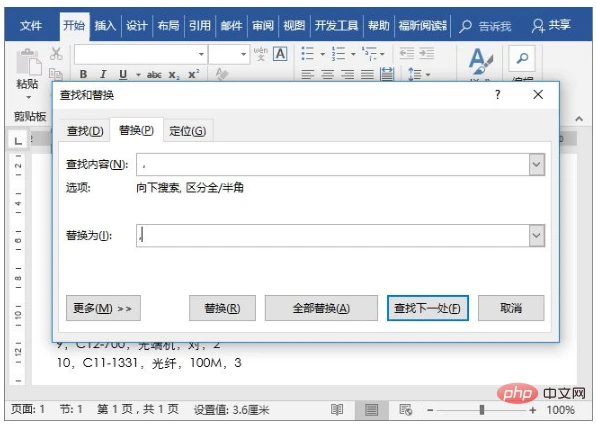Open the Find magnifier icon in ribbon
The height and width of the screenshot is (426, 596).
(x=522, y=58)
